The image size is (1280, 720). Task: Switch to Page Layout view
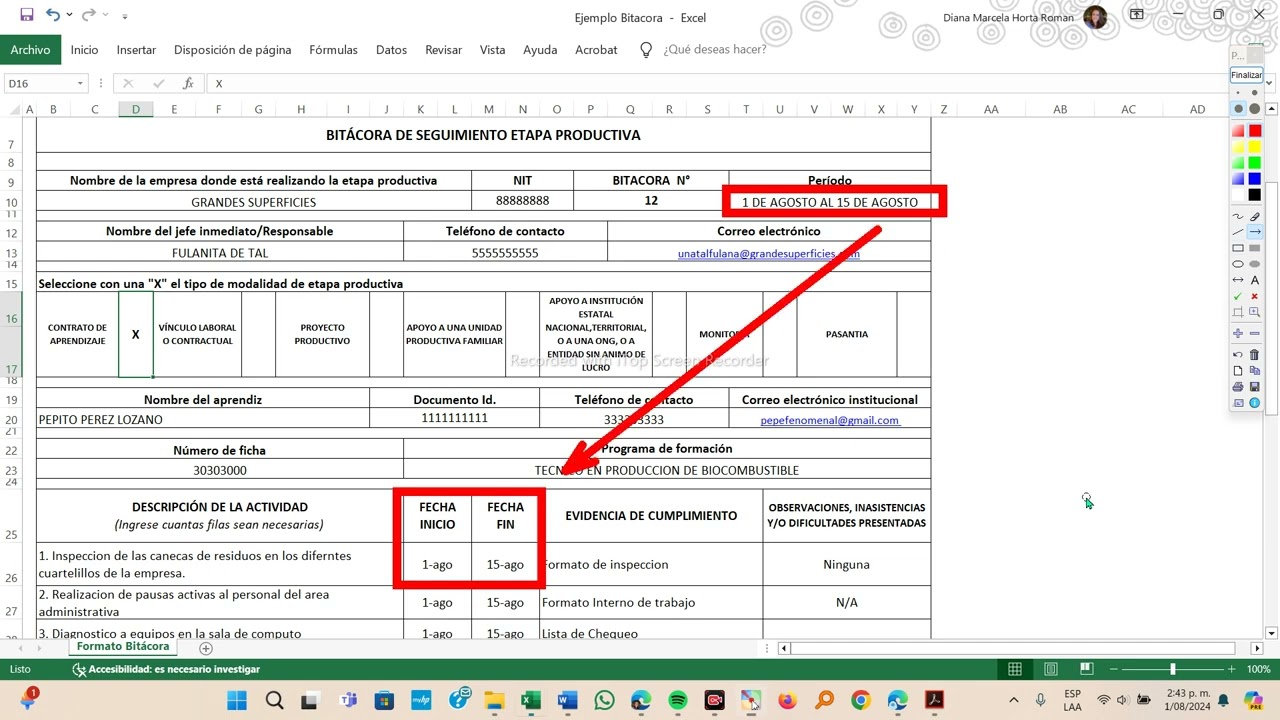coord(1051,669)
